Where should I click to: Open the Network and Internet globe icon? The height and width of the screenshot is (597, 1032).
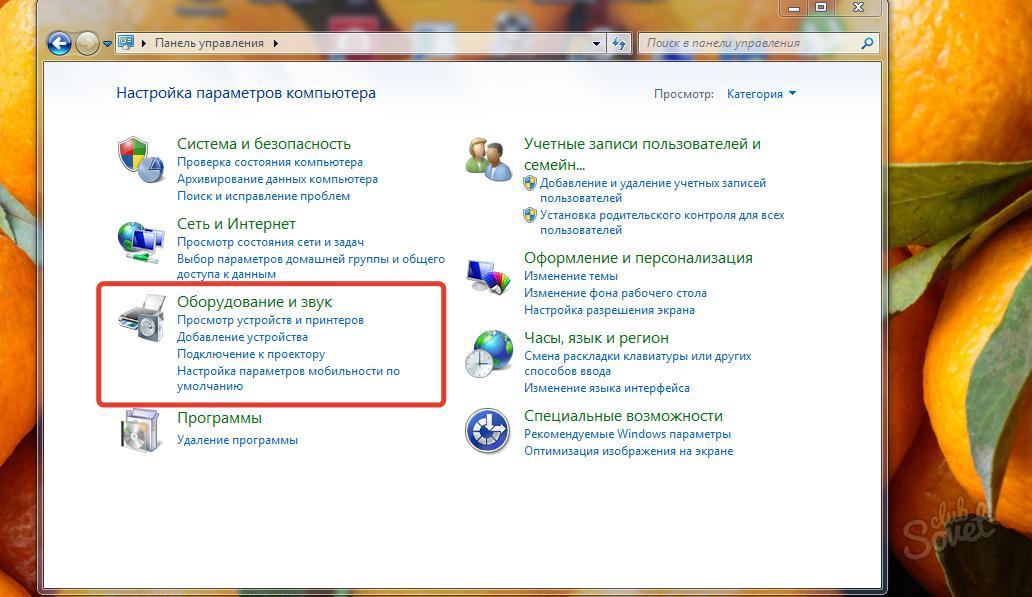140,242
